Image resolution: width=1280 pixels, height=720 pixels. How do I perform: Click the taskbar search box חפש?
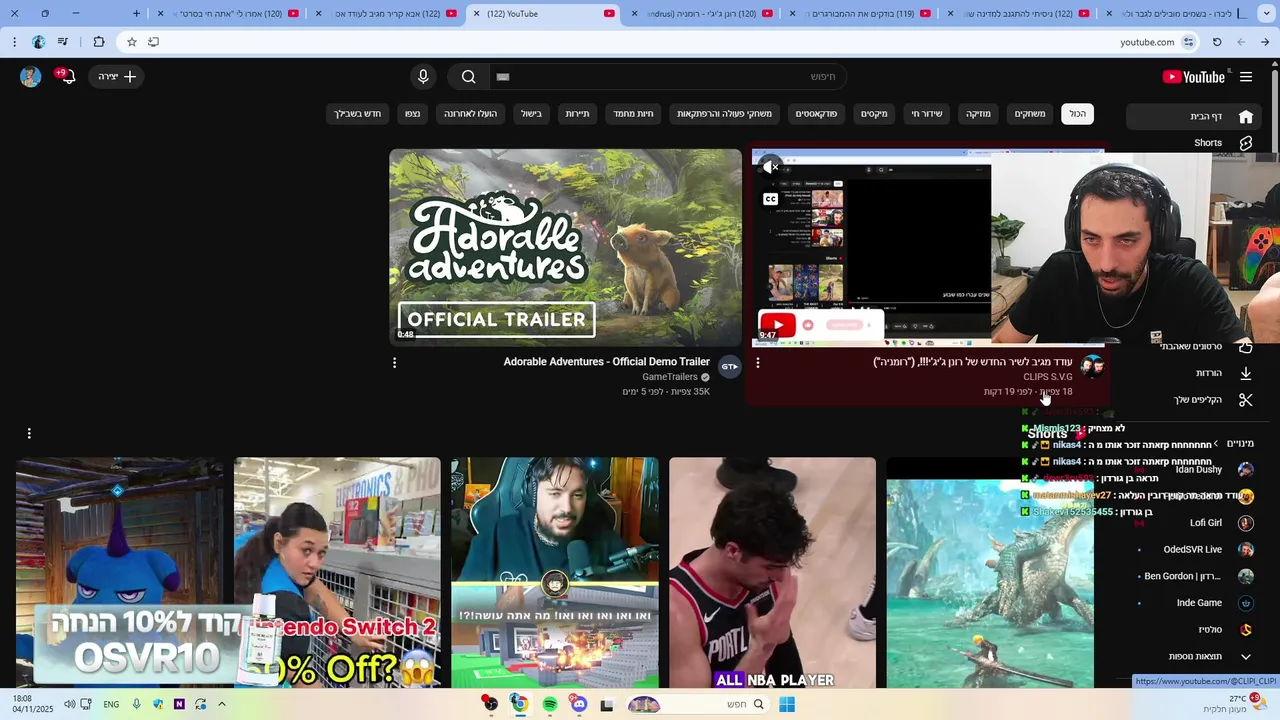(x=696, y=704)
